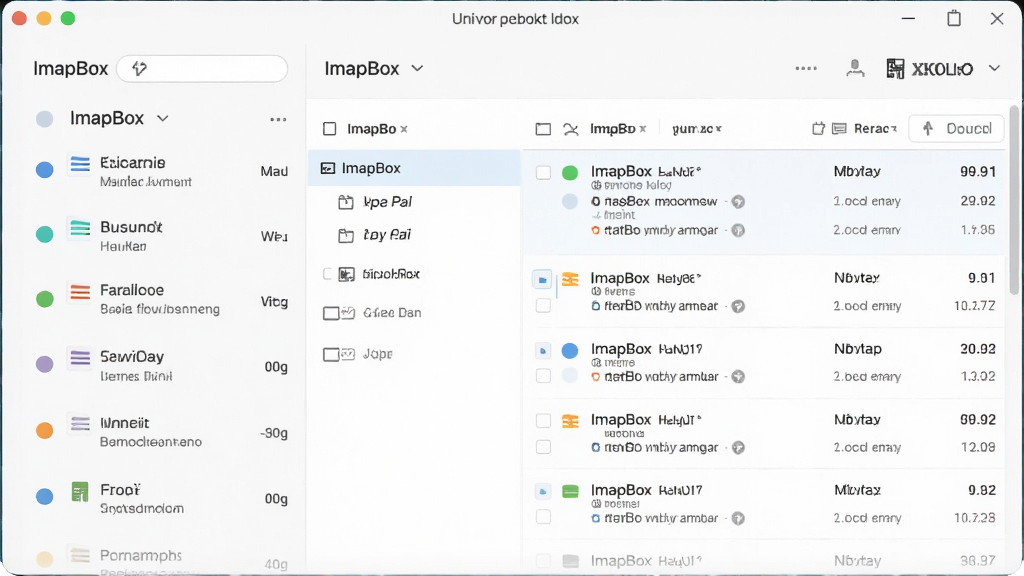Toggle checkbox of first ImapBox message 99.91
The height and width of the screenshot is (576, 1024).
[x=543, y=172]
